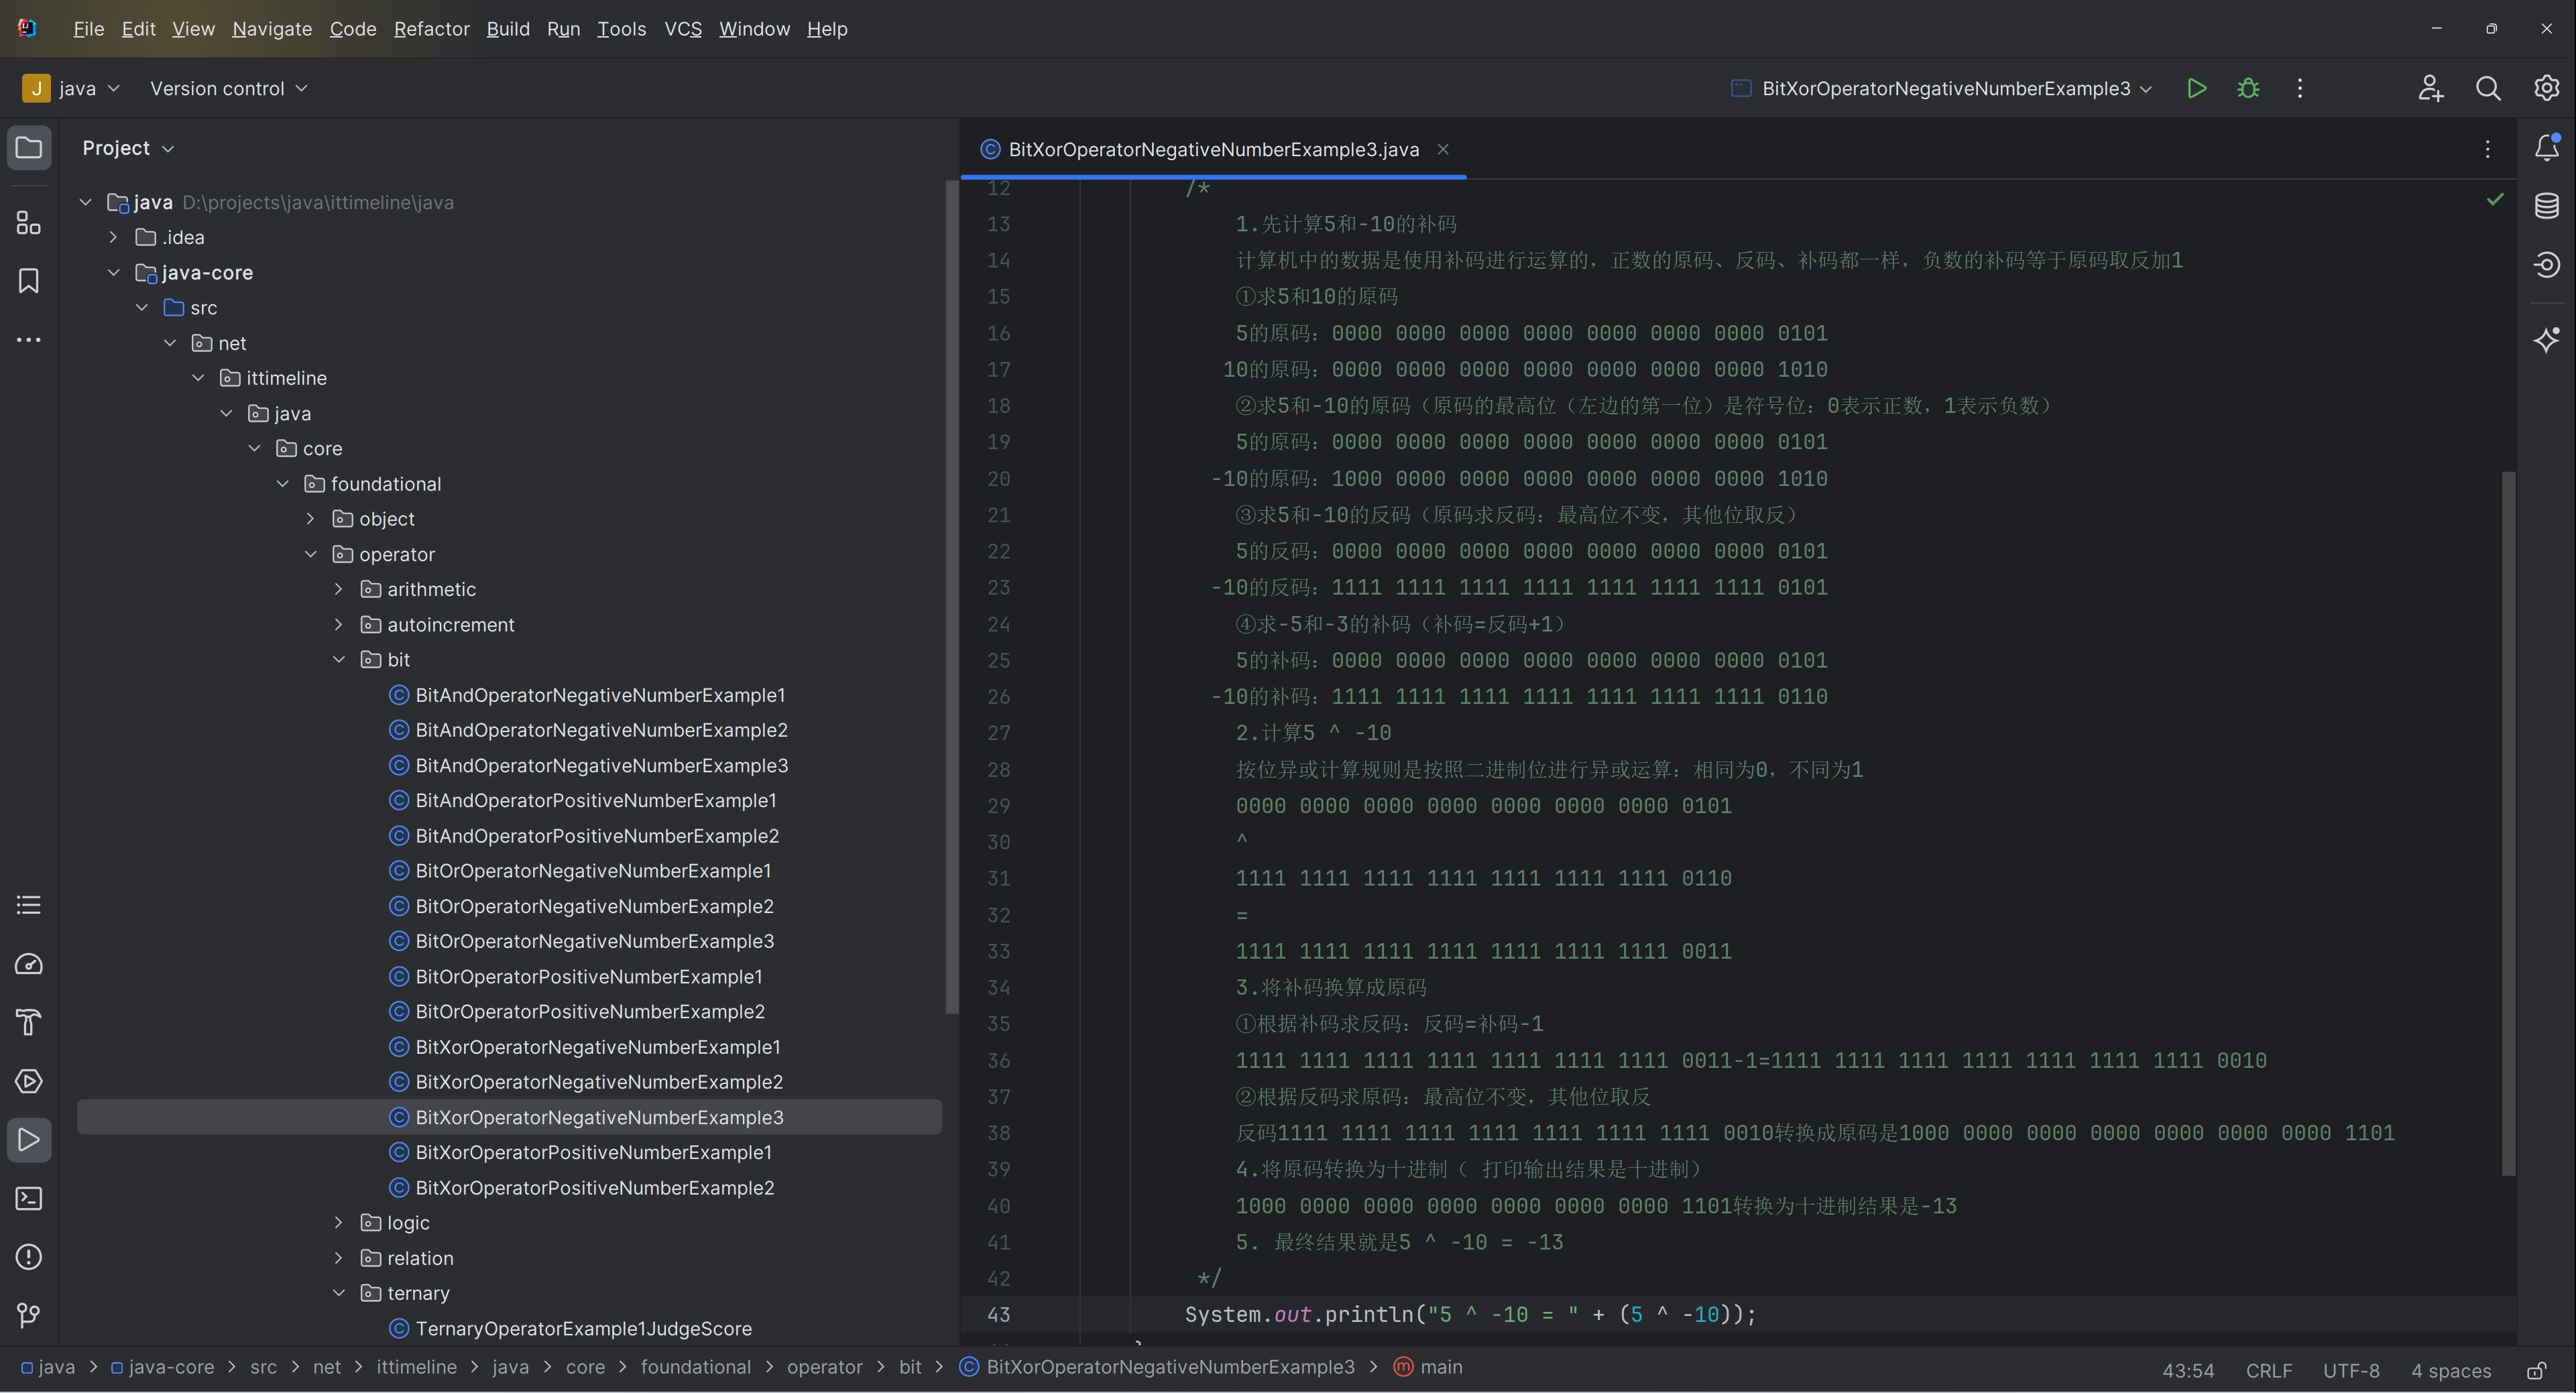Image resolution: width=2576 pixels, height=1393 pixels.
Task: Open the VCS menu
Action: [x=683, y=29]
